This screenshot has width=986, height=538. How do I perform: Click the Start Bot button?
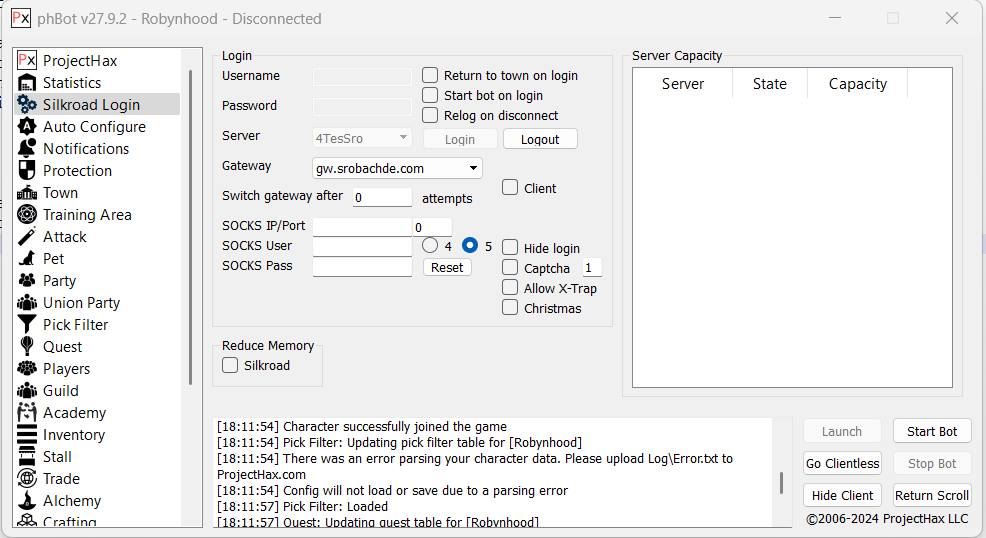[x=931, y=431]
